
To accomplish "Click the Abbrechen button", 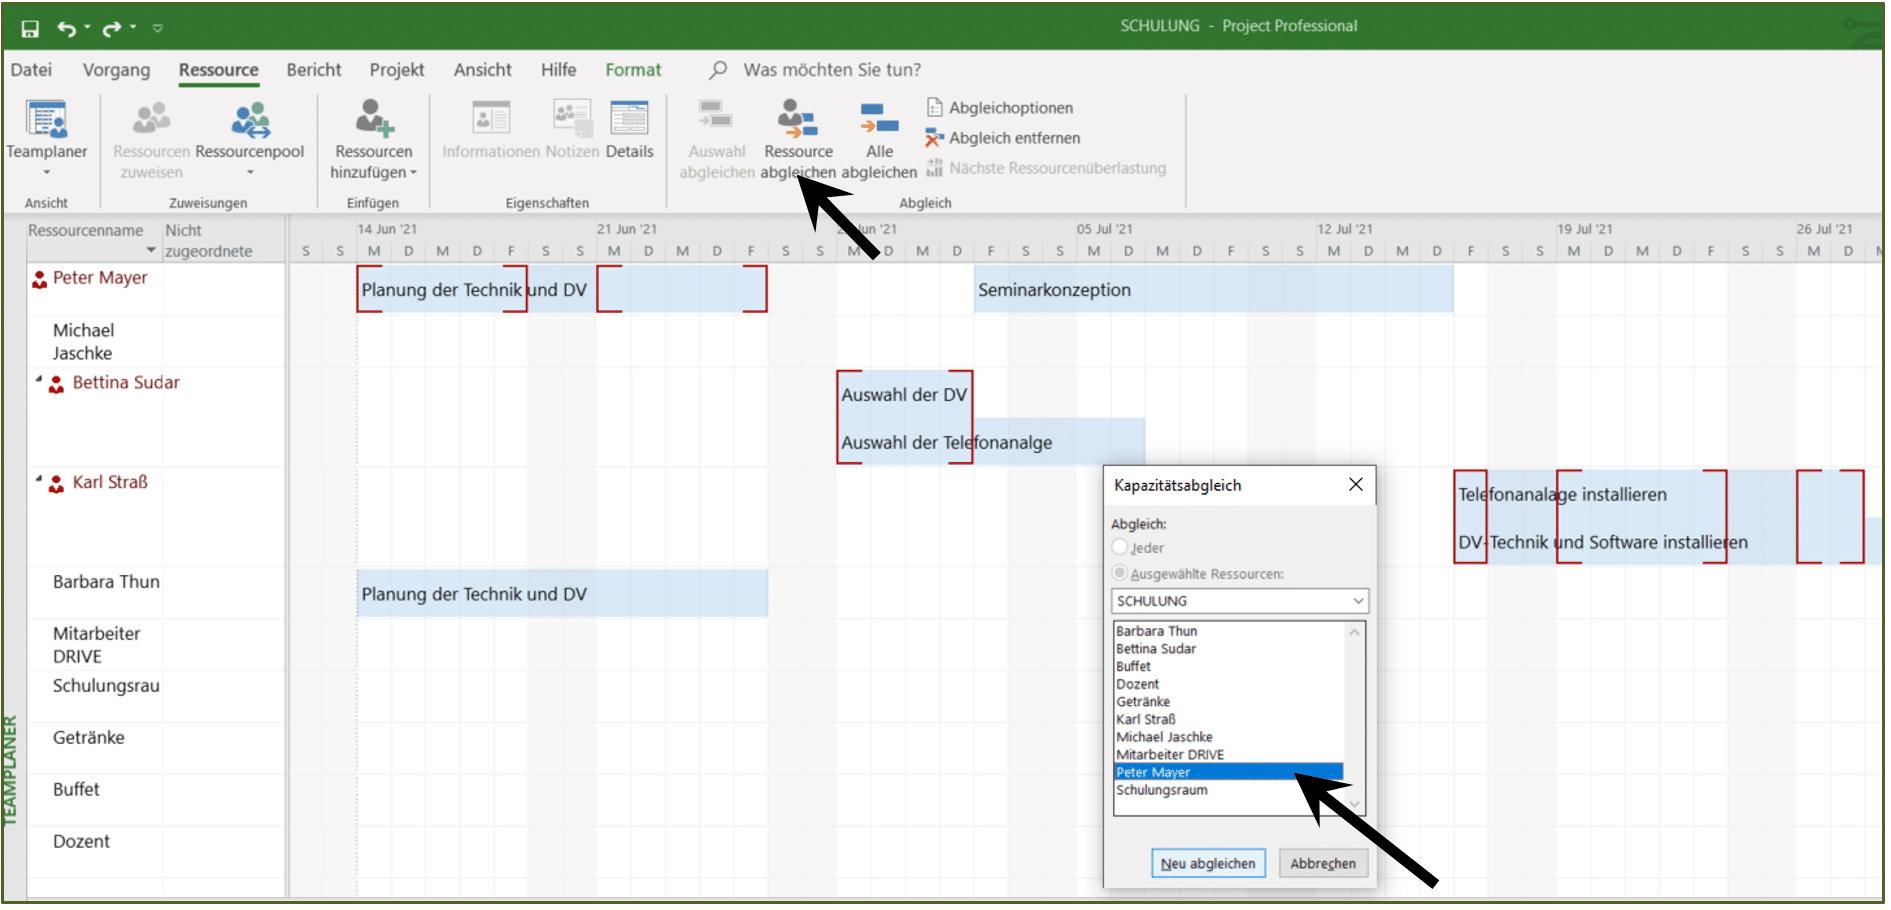I will point(1323,864).
